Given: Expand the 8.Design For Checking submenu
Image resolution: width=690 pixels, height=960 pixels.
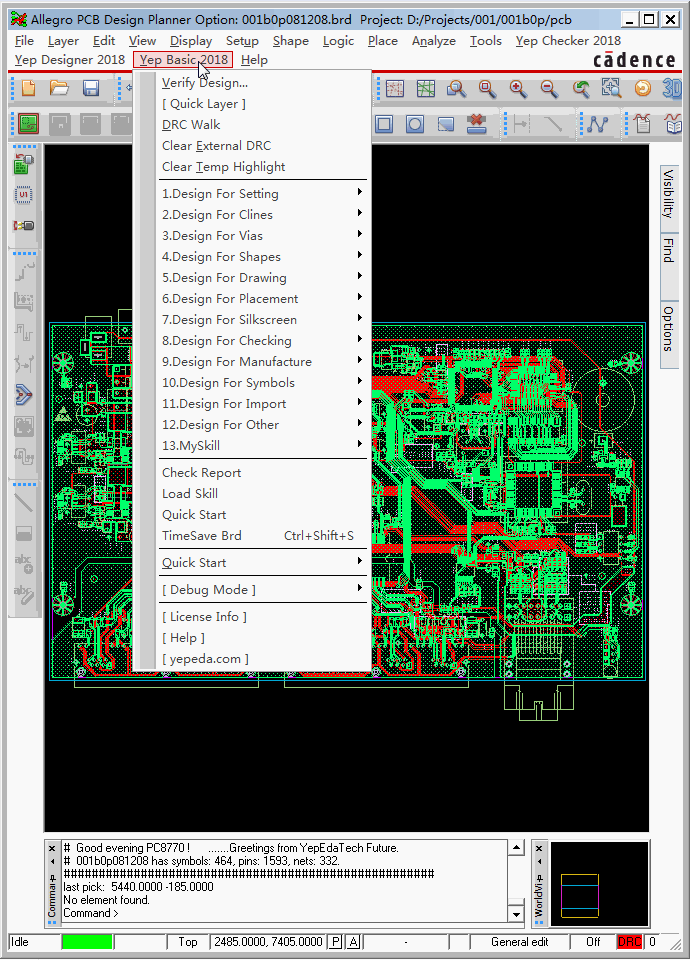Looking at the screenshot, I should coord(262,340).
